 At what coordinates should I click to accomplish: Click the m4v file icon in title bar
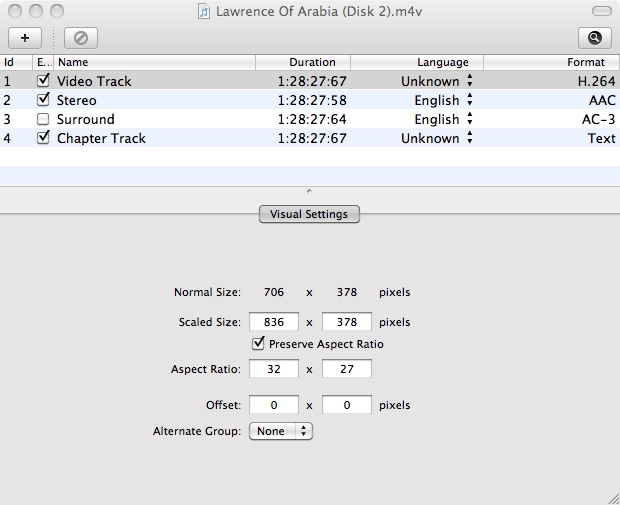(204, 11)
